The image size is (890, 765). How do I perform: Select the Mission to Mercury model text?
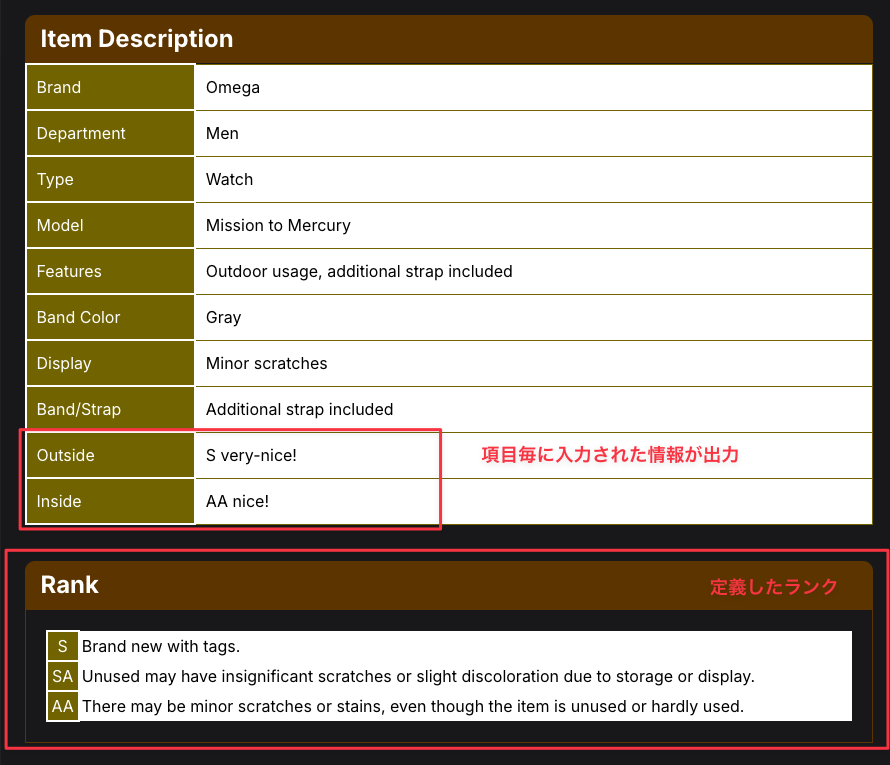pyautogui.click(x=278, y=226)
